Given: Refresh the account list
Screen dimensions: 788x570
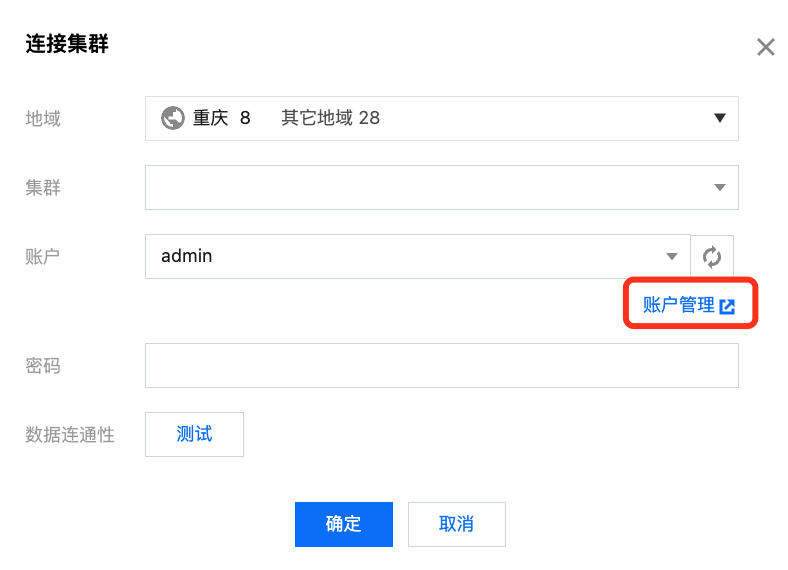Looking at the screenshot, I should (x=712, y=256).
